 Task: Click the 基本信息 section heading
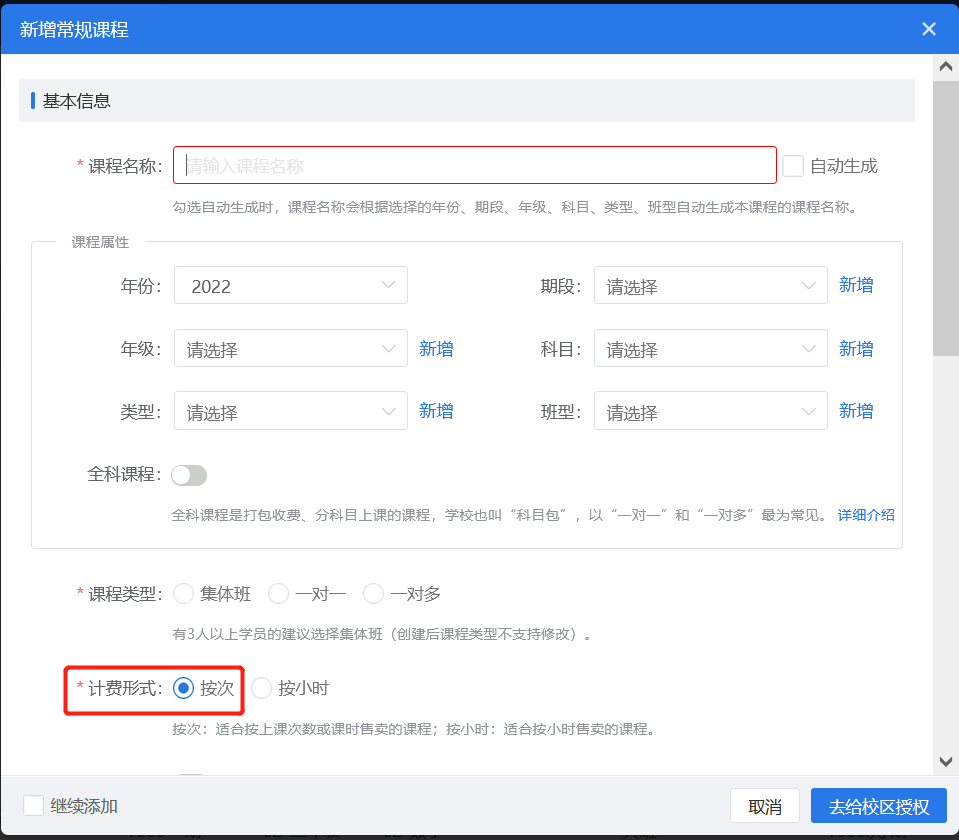point(76,101)
